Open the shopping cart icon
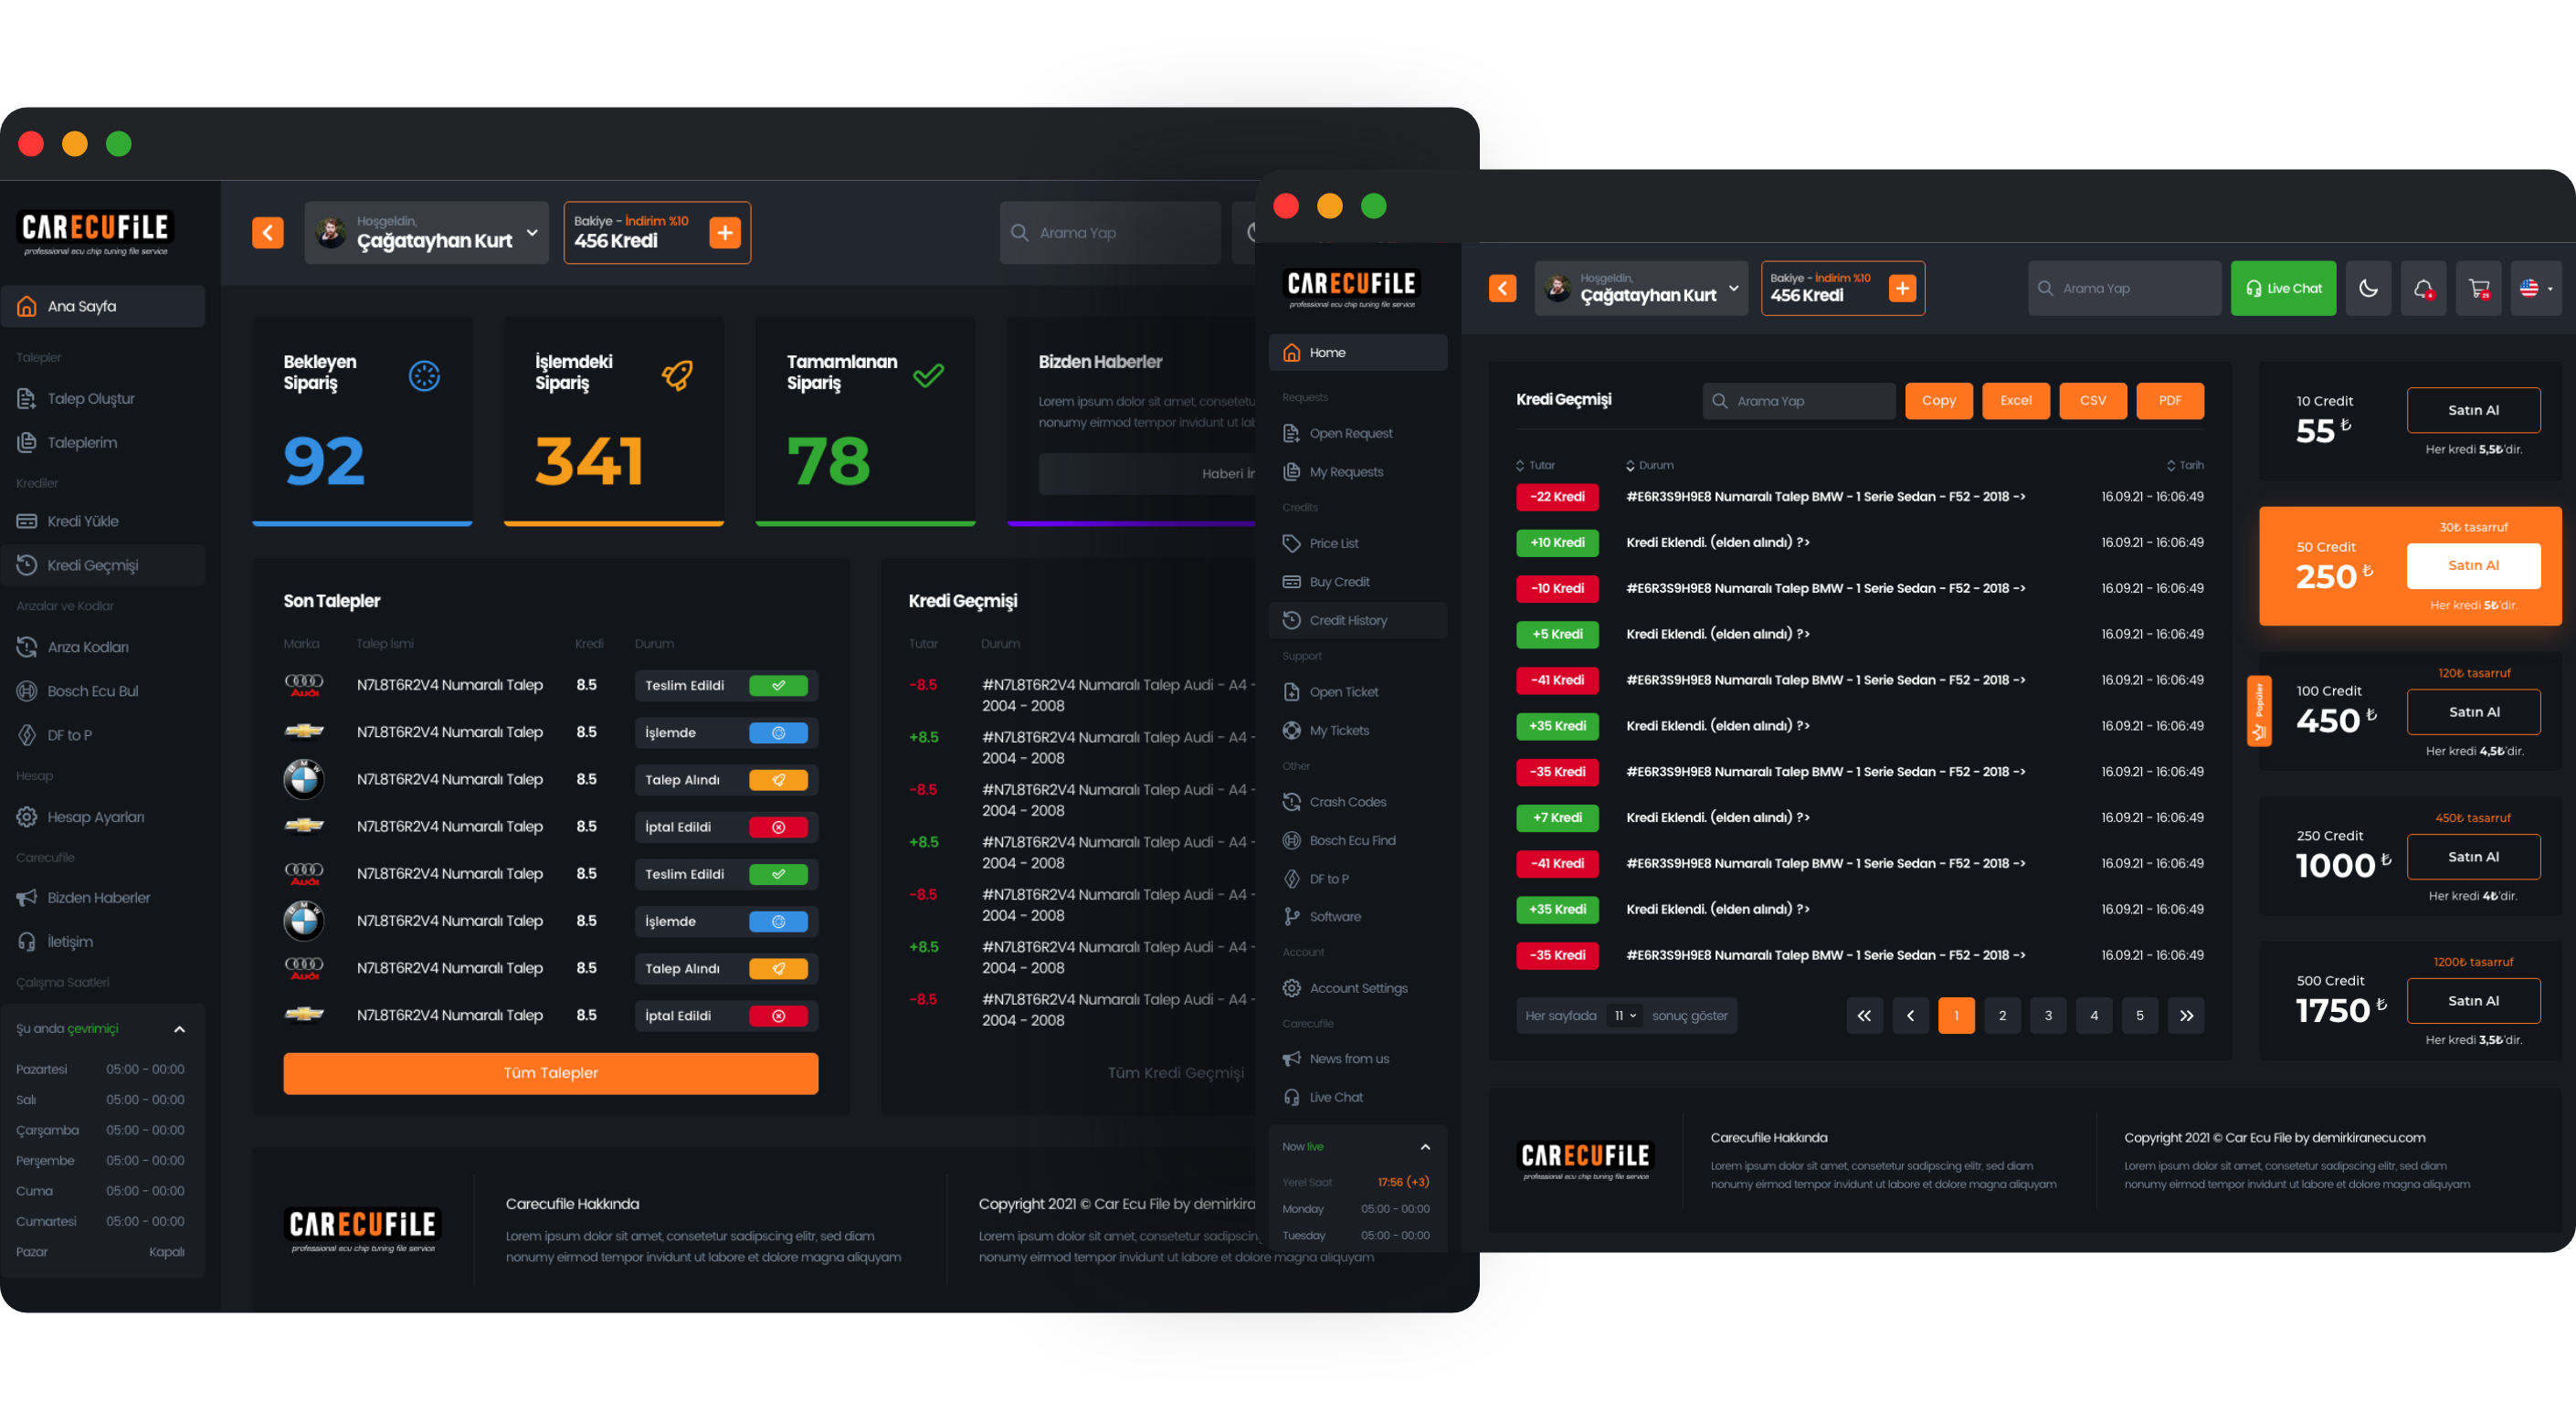This screenshot has width=2576, height=1422. [2478, 288]
